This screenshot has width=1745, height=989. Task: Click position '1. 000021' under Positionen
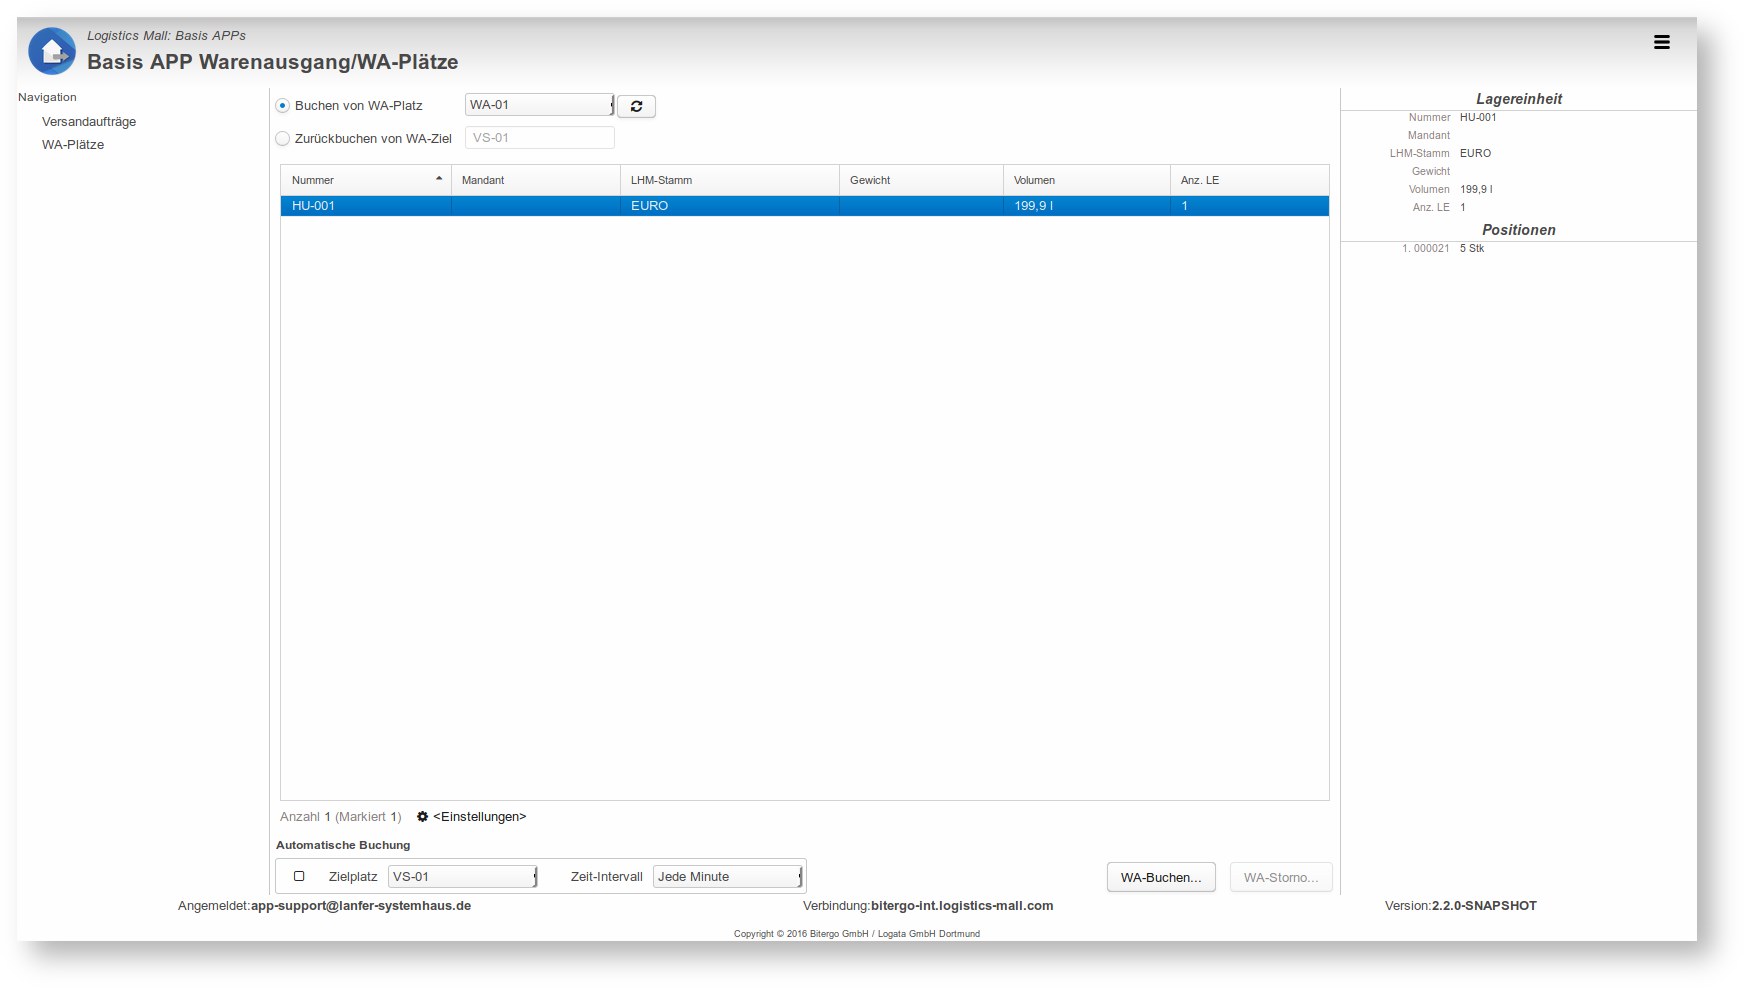1425,249
